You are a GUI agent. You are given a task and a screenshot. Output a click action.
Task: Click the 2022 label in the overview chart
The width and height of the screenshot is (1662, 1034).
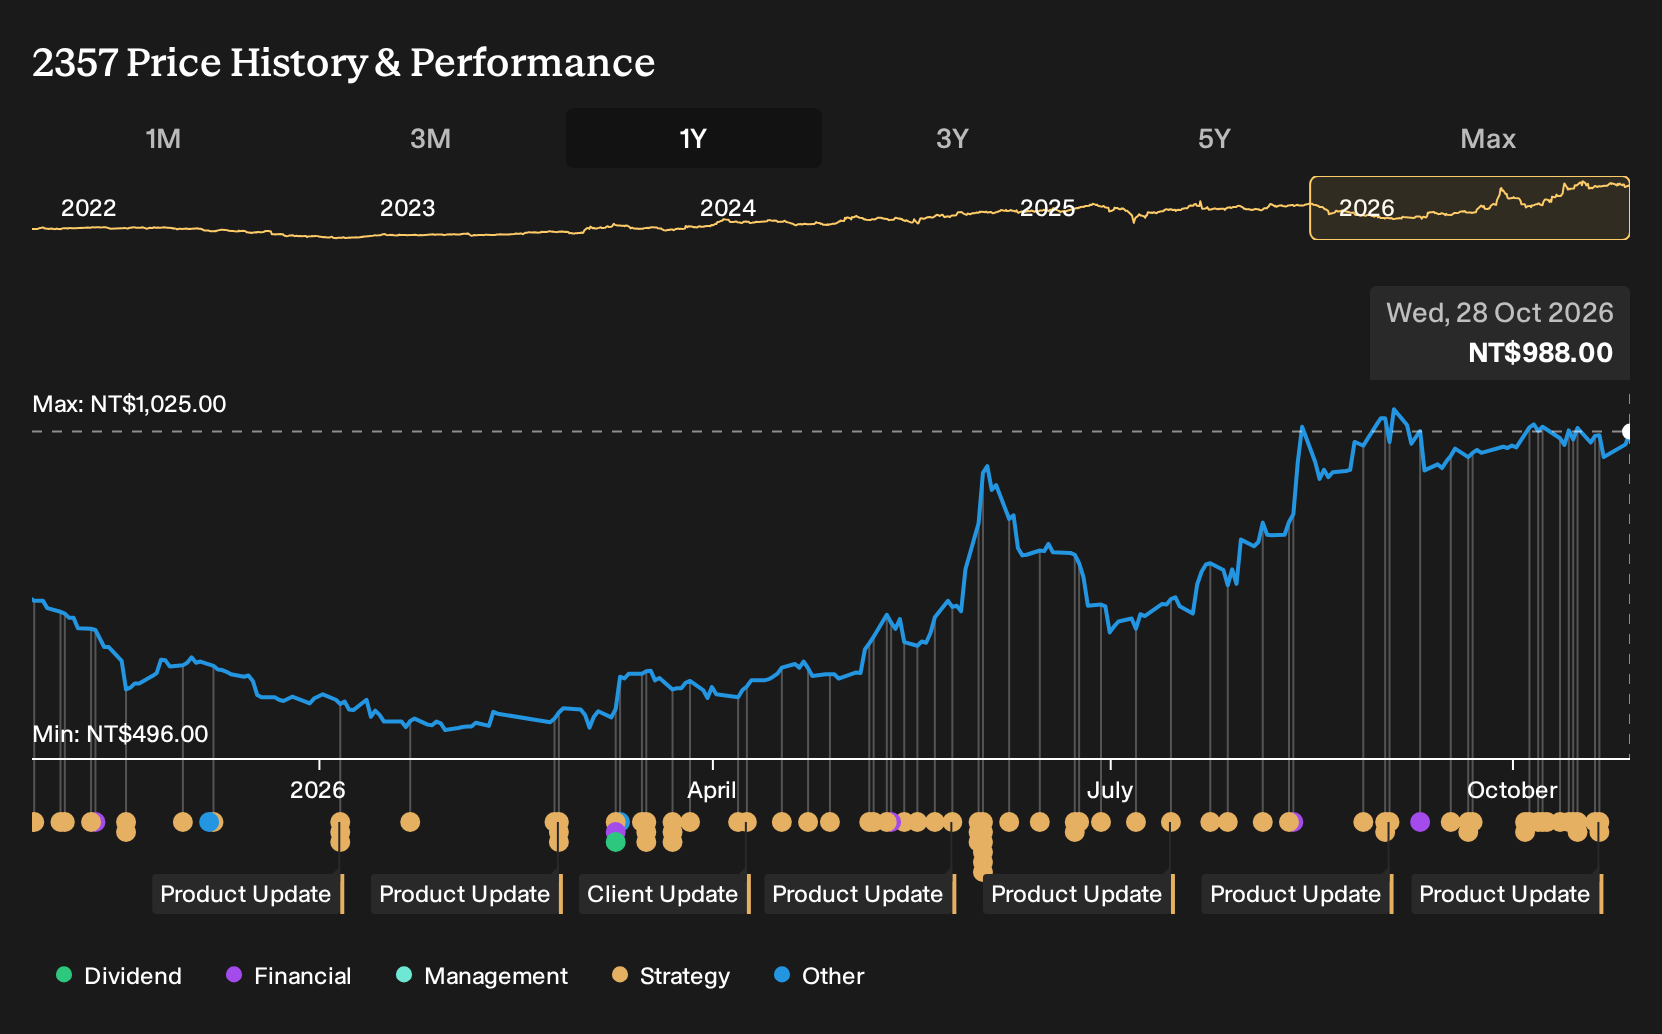coord(89,208)
